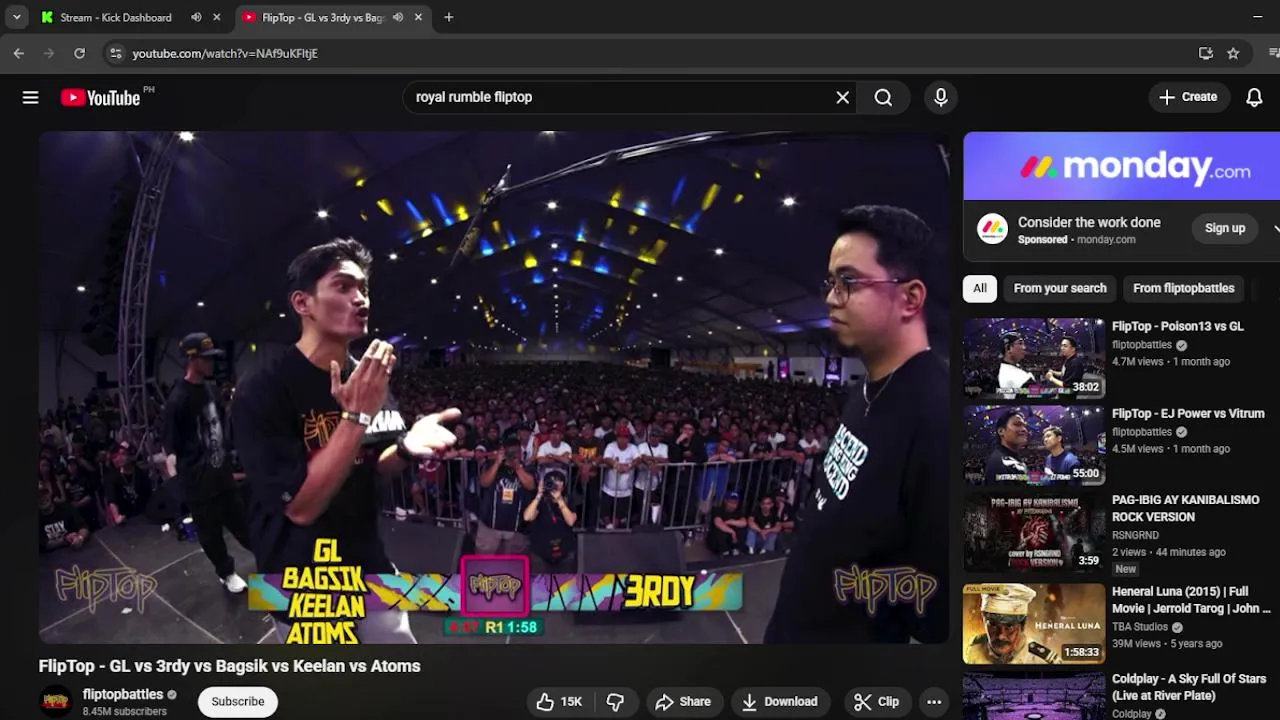Open Coldplay live video thumbnail

click(x=1033, y=696)
